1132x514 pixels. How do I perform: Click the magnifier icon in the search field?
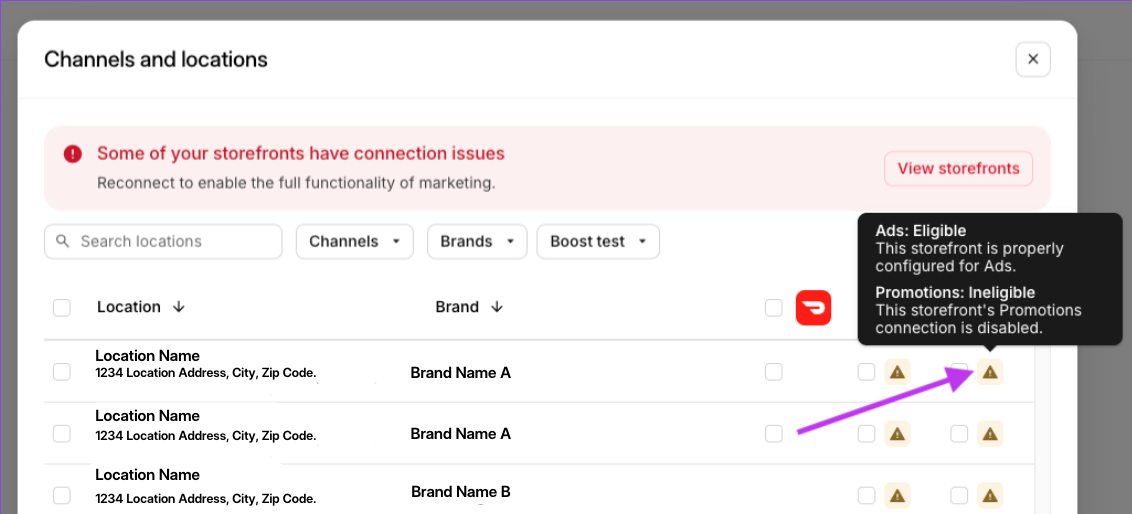[x=63, y=241]
